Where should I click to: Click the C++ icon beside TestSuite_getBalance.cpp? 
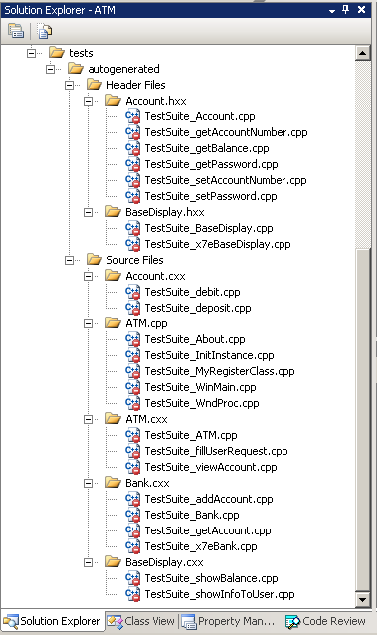point(132,148)
